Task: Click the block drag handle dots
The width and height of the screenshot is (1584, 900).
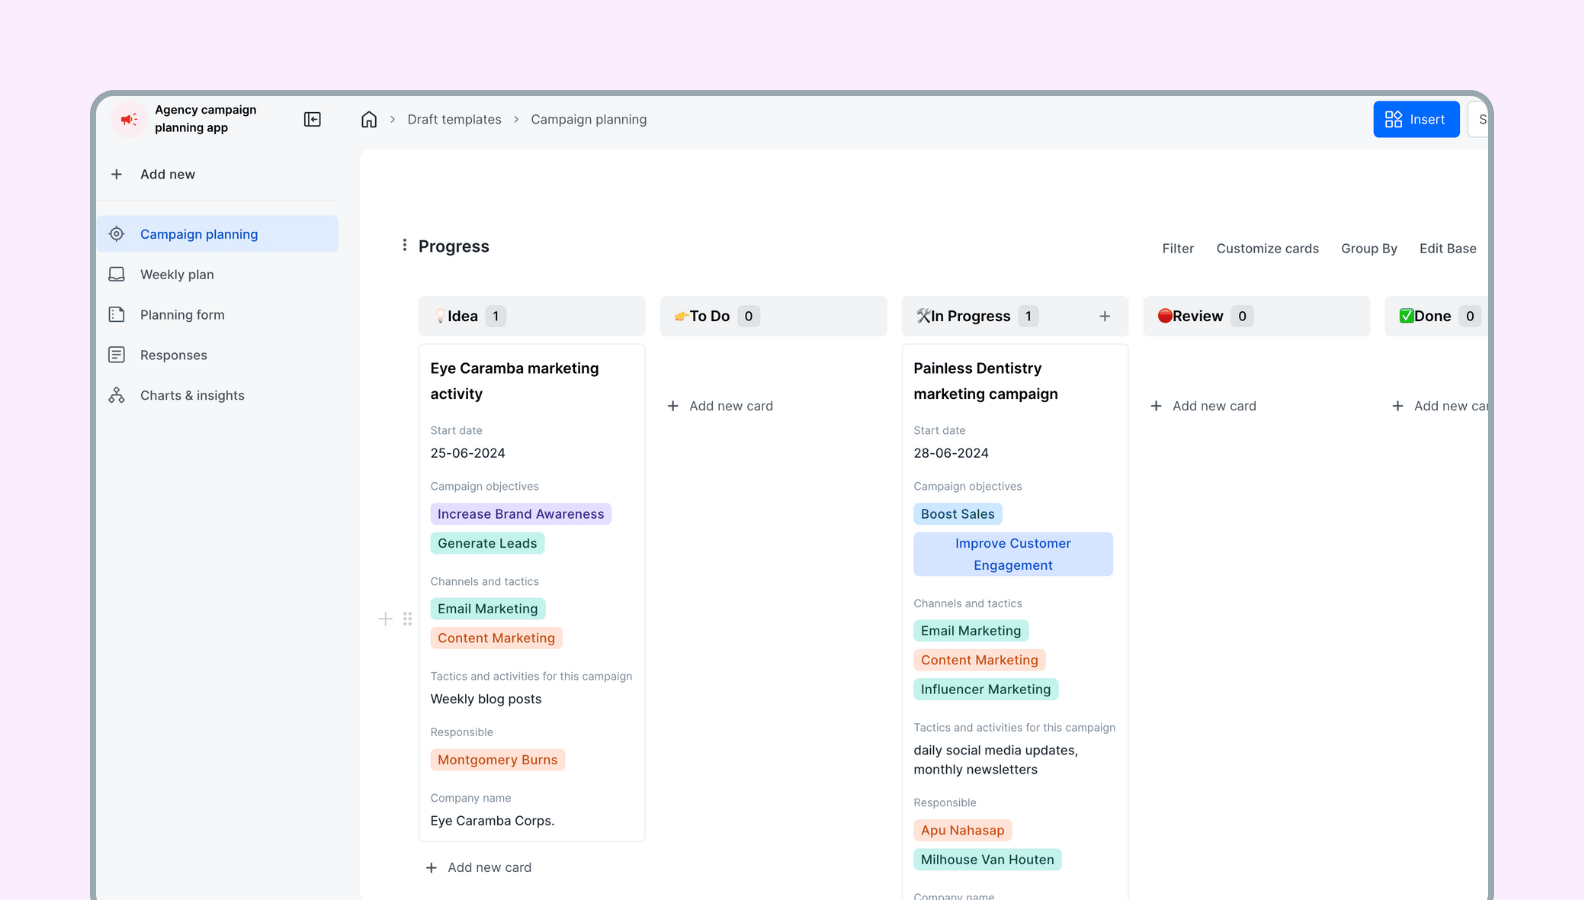Action: [408, 619]
